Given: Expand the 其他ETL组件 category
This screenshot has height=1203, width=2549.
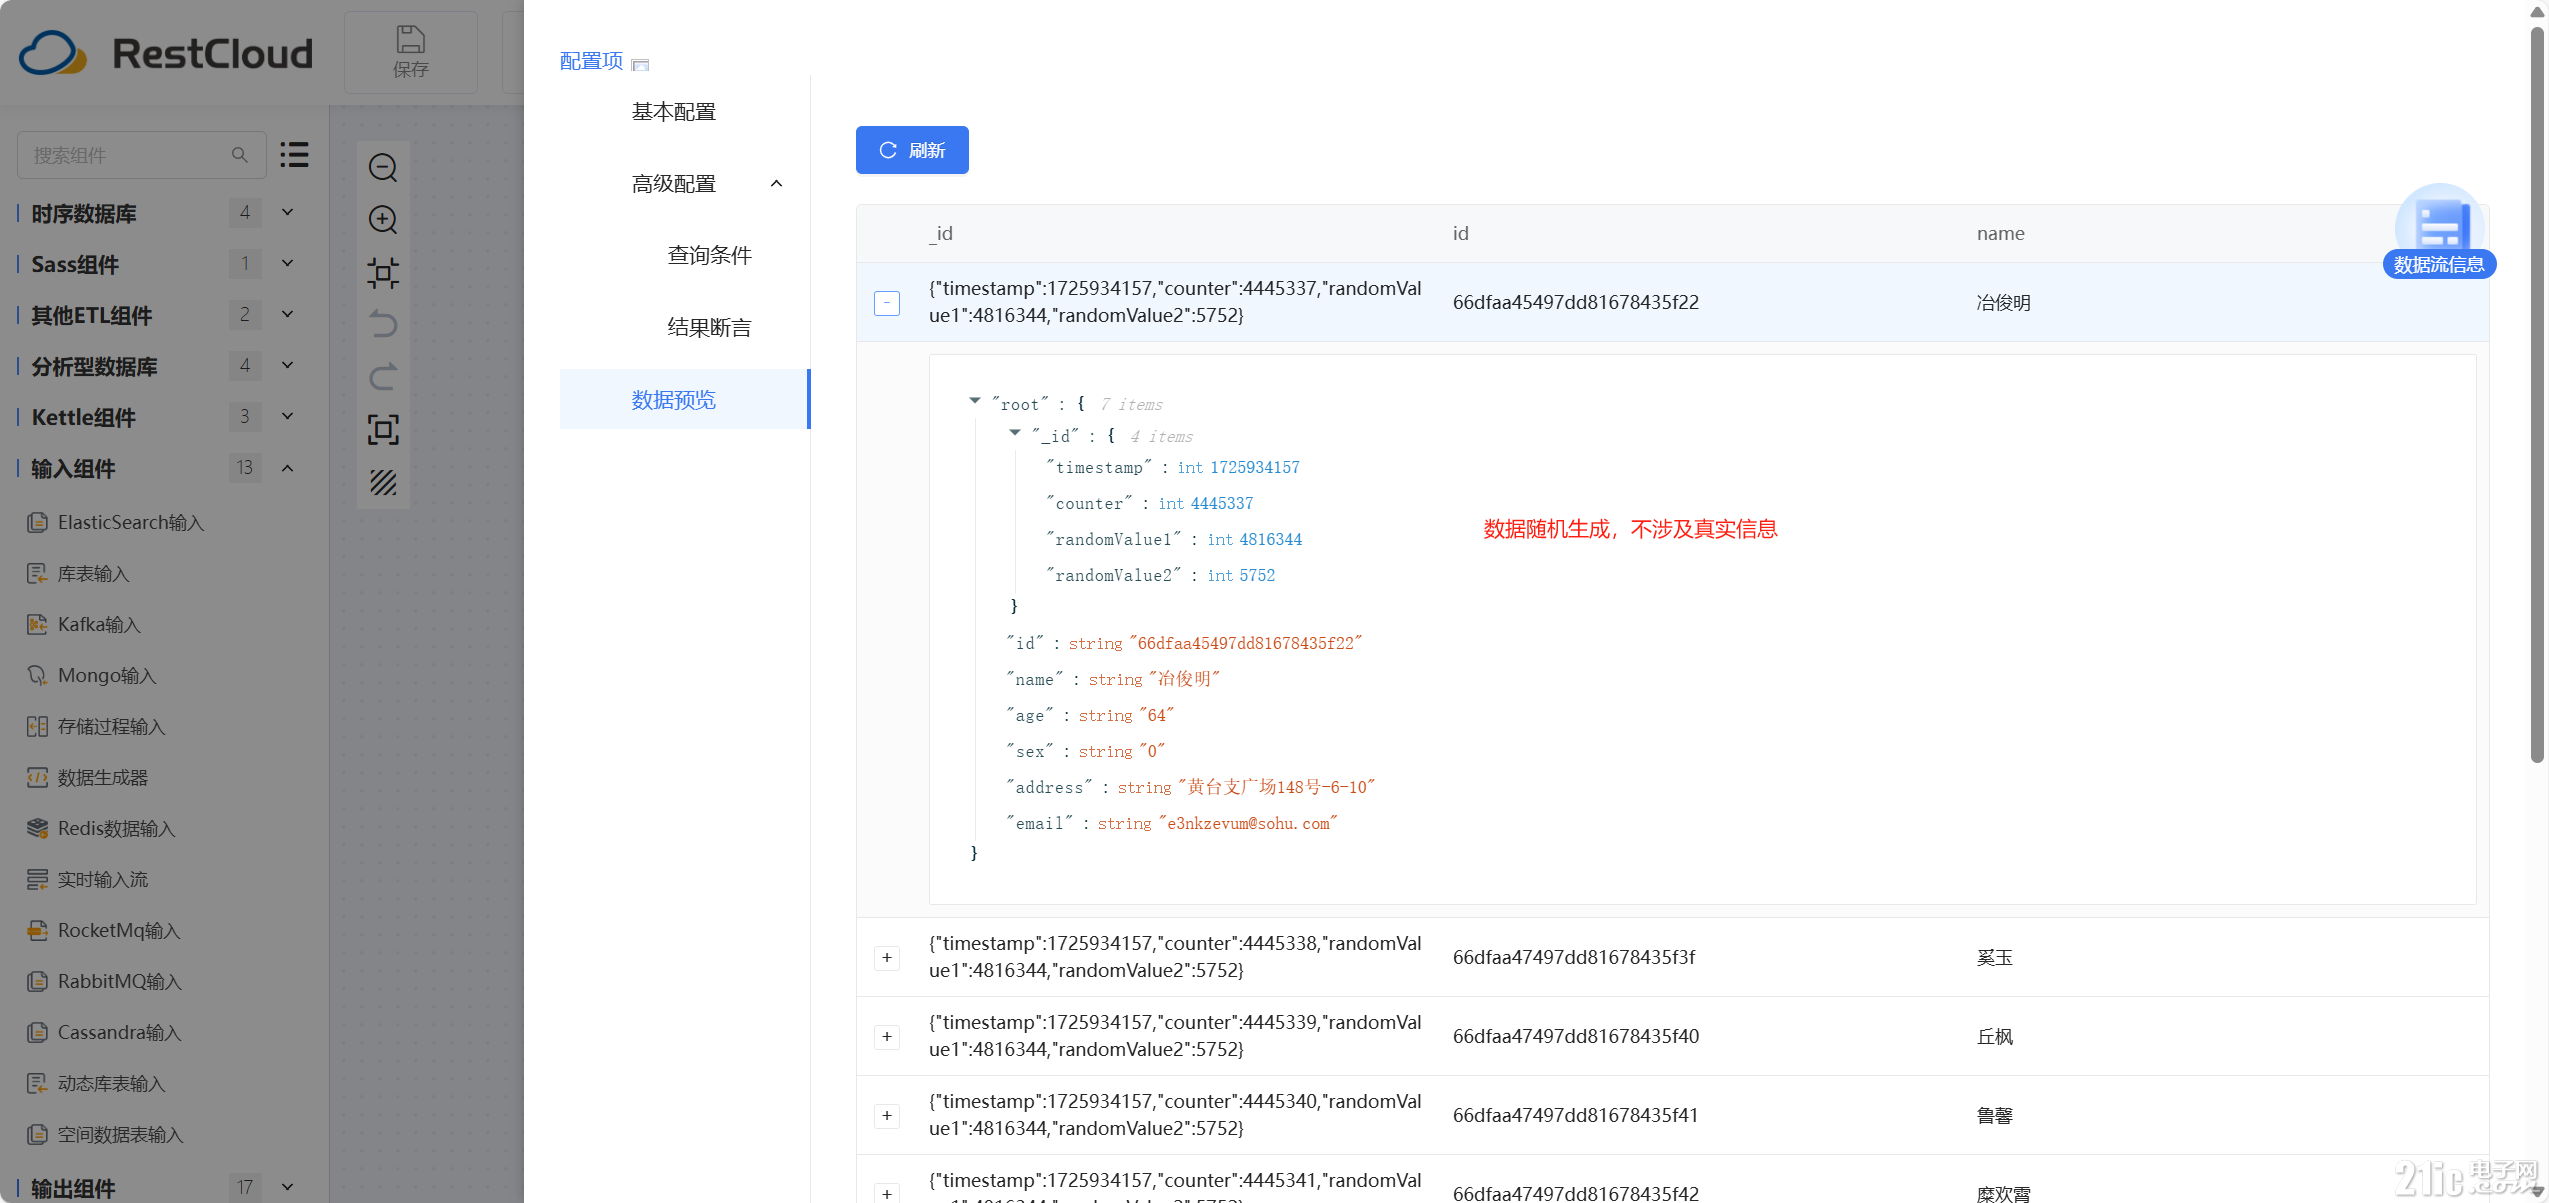Looking at the screenshot, I should [x=288, y=314].
